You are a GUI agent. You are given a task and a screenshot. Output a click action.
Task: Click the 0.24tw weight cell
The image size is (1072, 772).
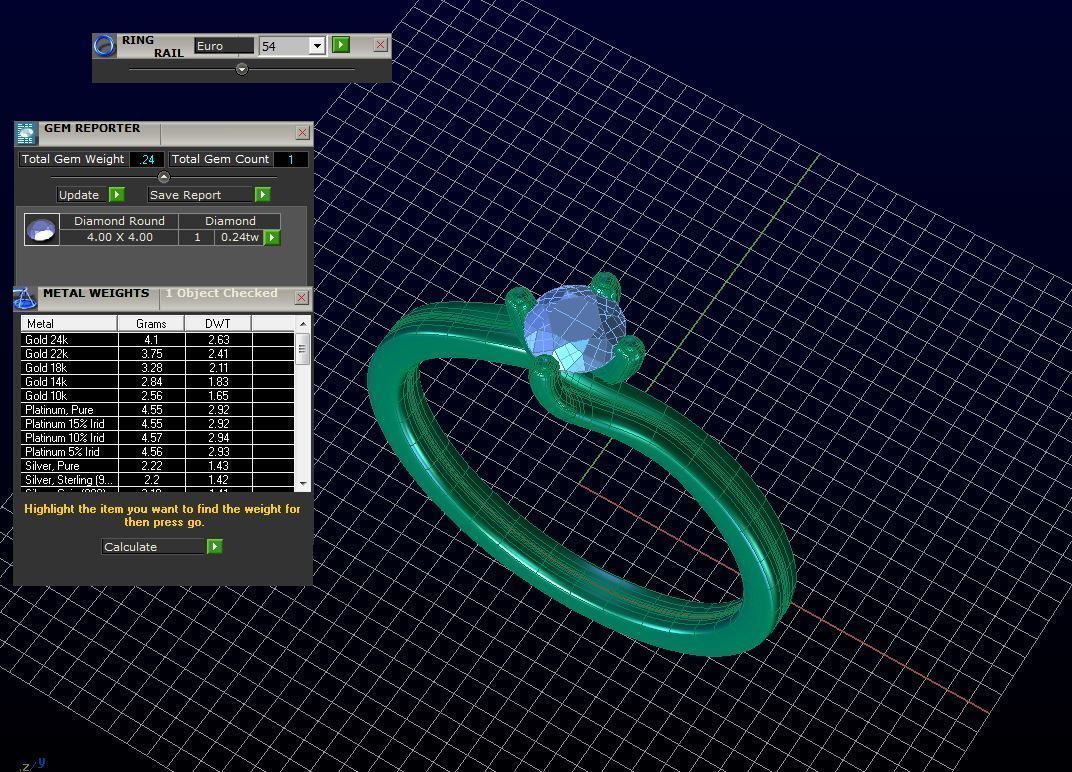pyautogui.click(x=239, y=237)
